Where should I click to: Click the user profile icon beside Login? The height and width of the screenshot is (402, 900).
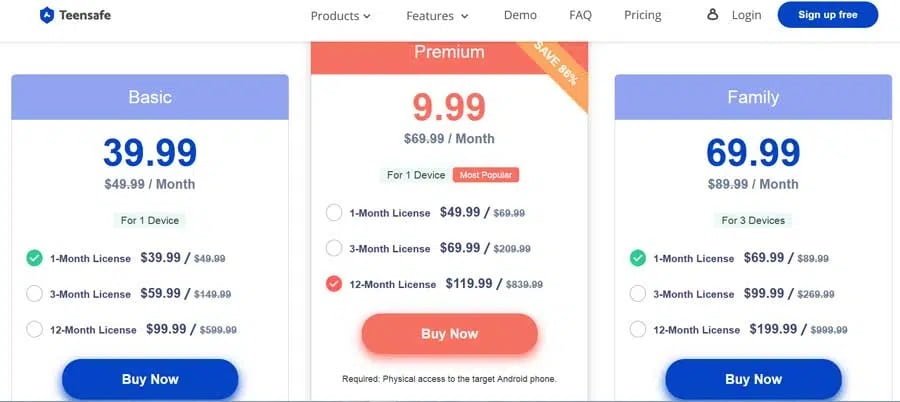point(712,15)
